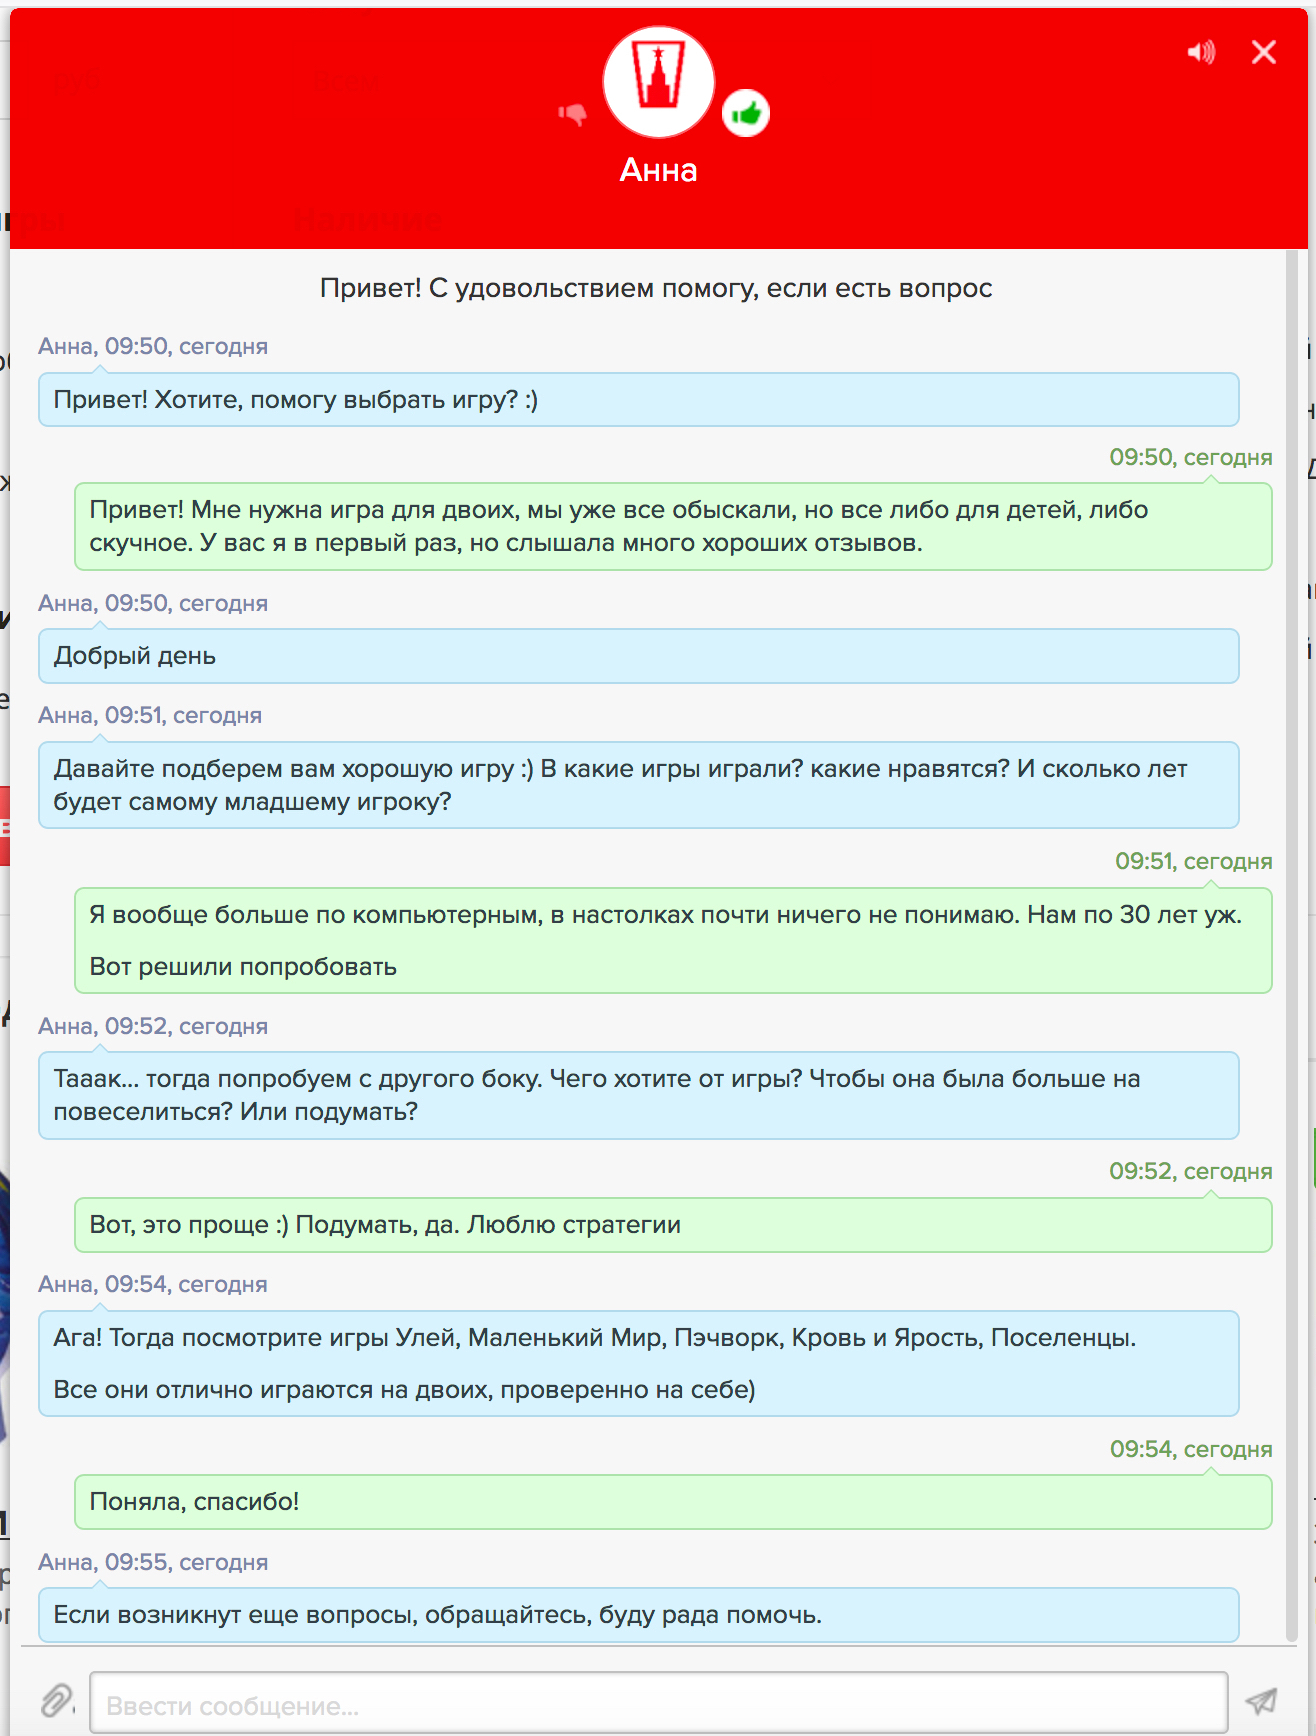Click the user timestamp '09:52, сегодня'

click(x=1191, y=1171)
